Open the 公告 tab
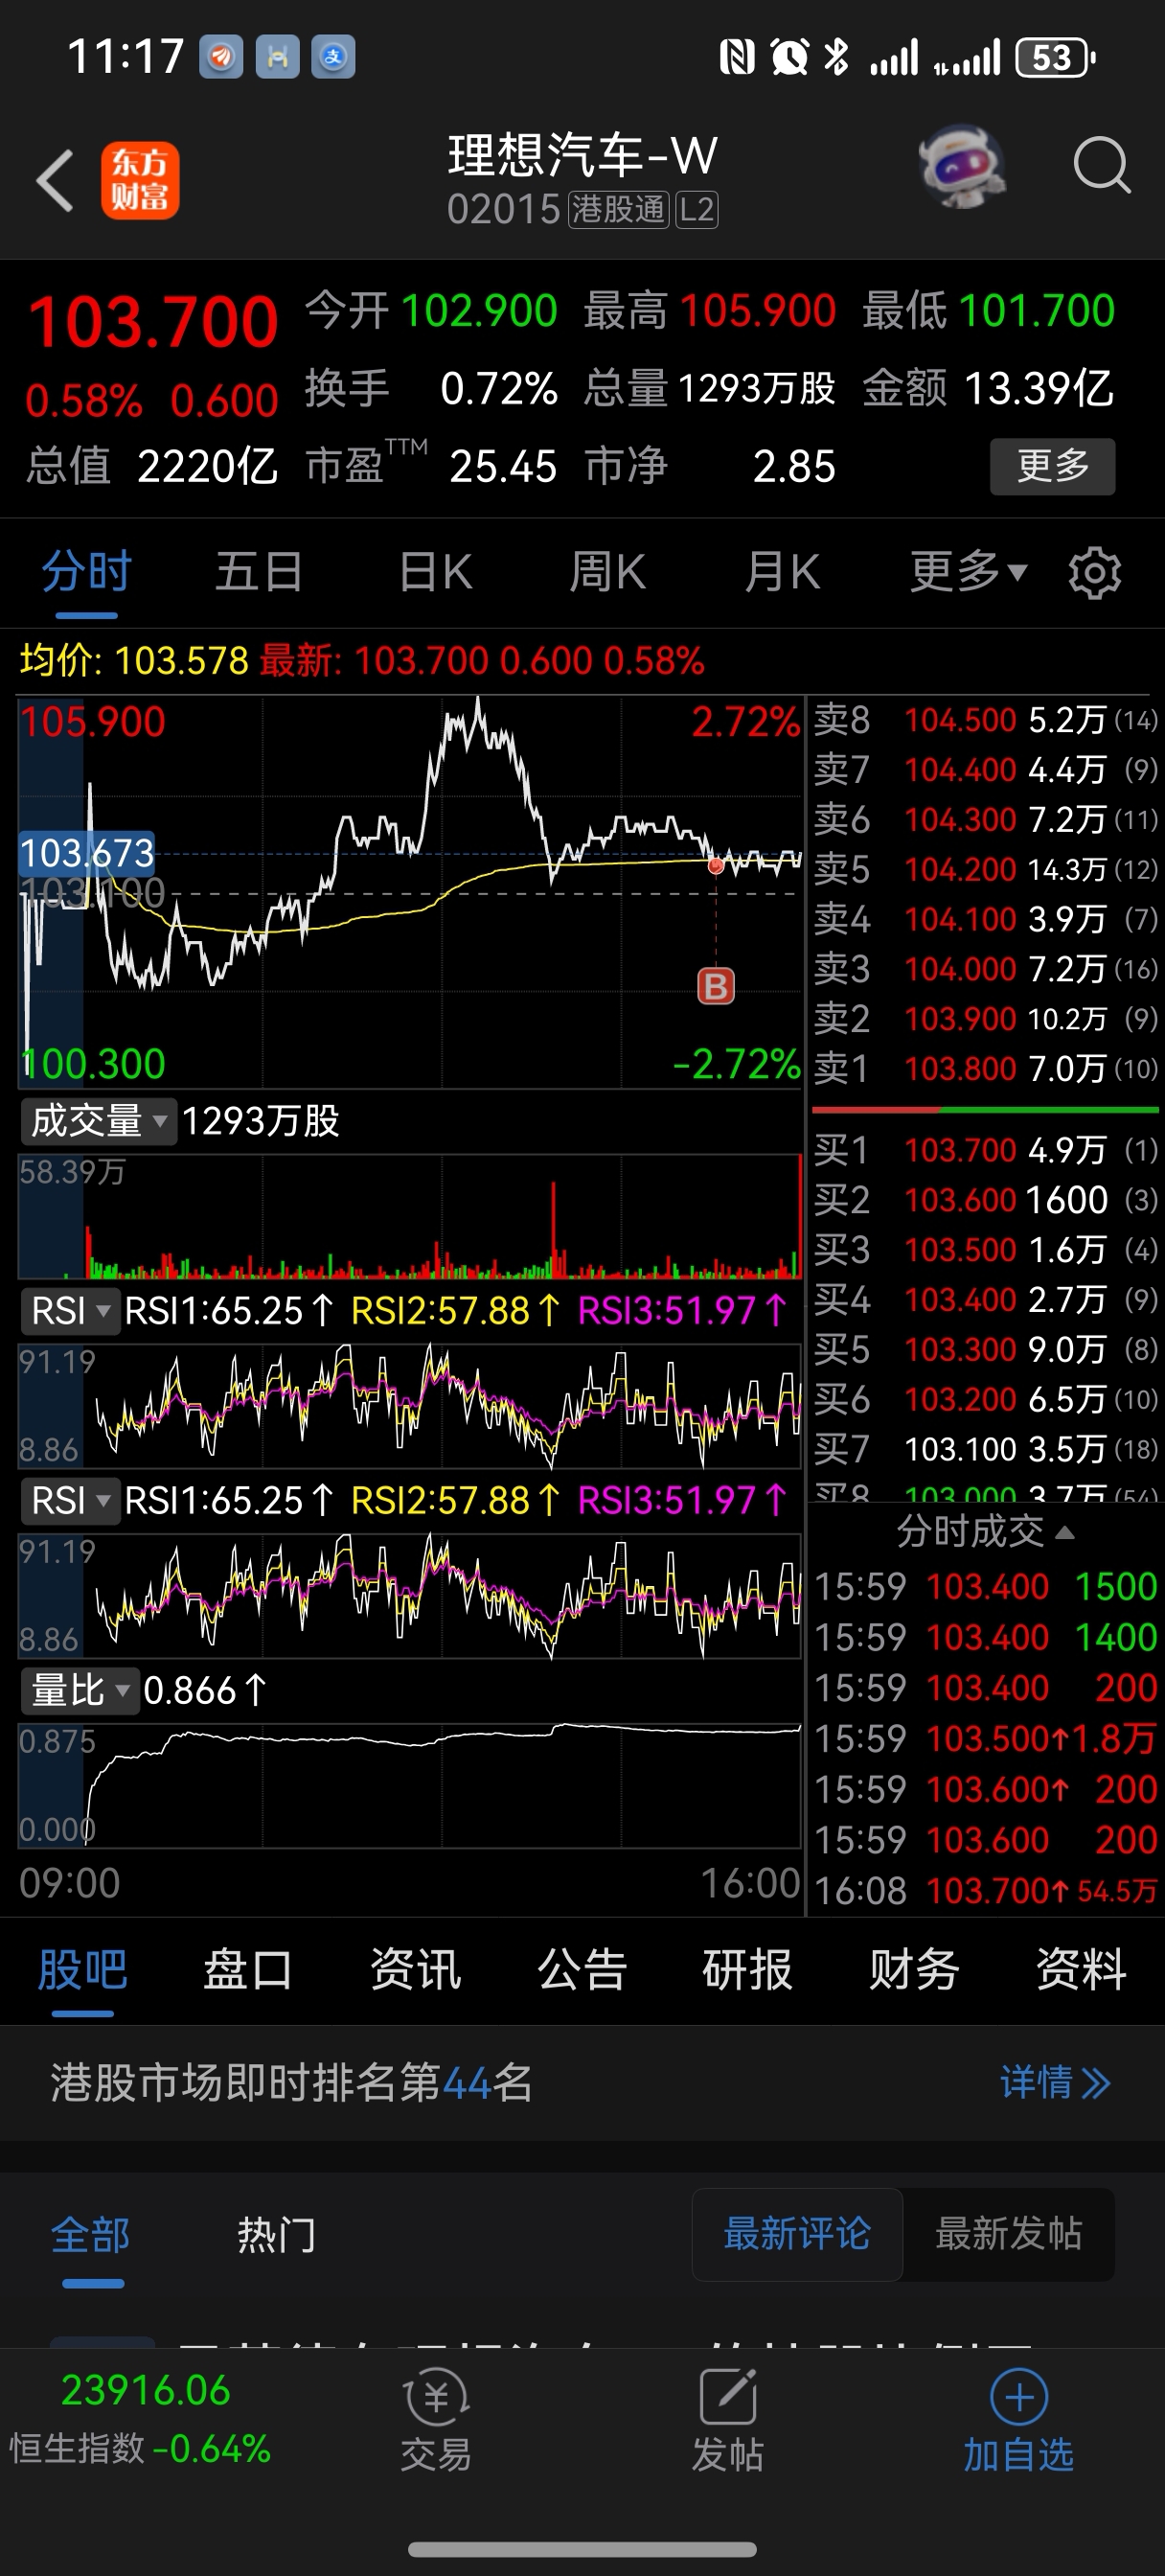The width and height of the screenshot is (1165, 2576). [582, 1969]
